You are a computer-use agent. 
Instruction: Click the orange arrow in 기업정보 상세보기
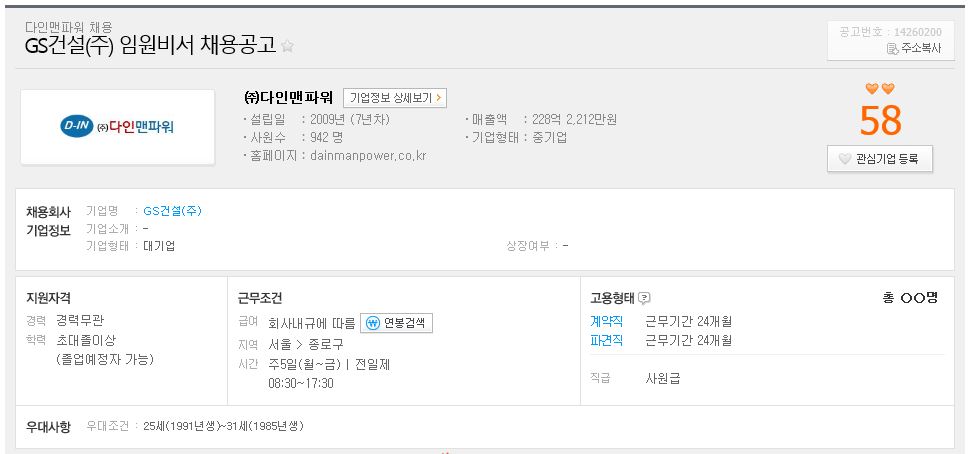pyautogui.click(x=438, y=98)
